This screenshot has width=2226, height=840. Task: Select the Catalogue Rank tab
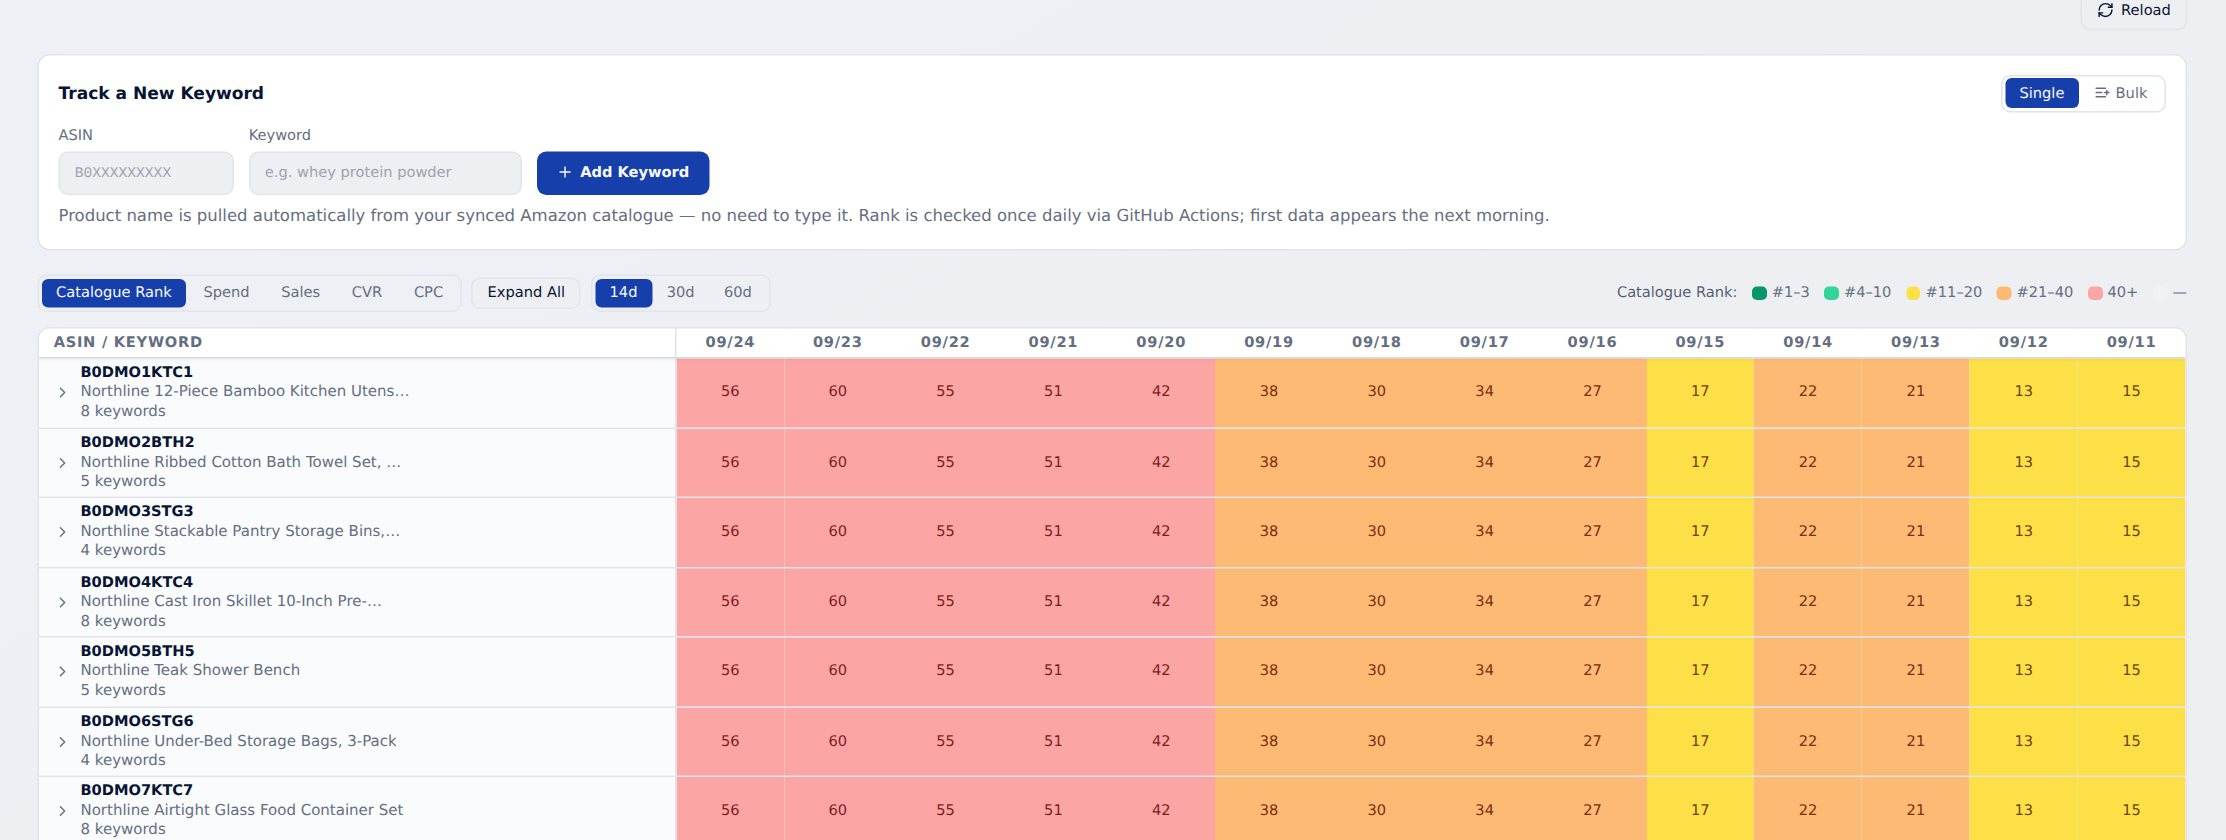(x=114, y=293)
